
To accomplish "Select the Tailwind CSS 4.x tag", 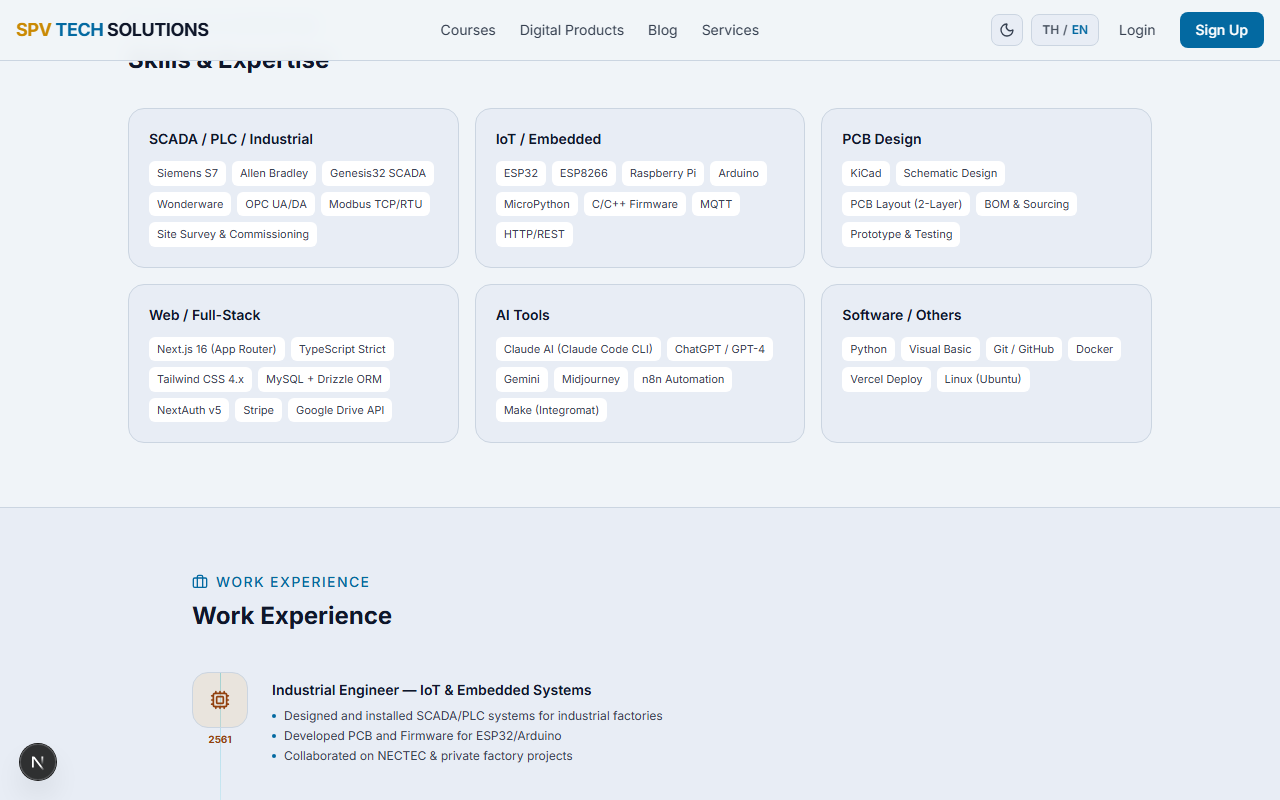I will coord(200,379).
